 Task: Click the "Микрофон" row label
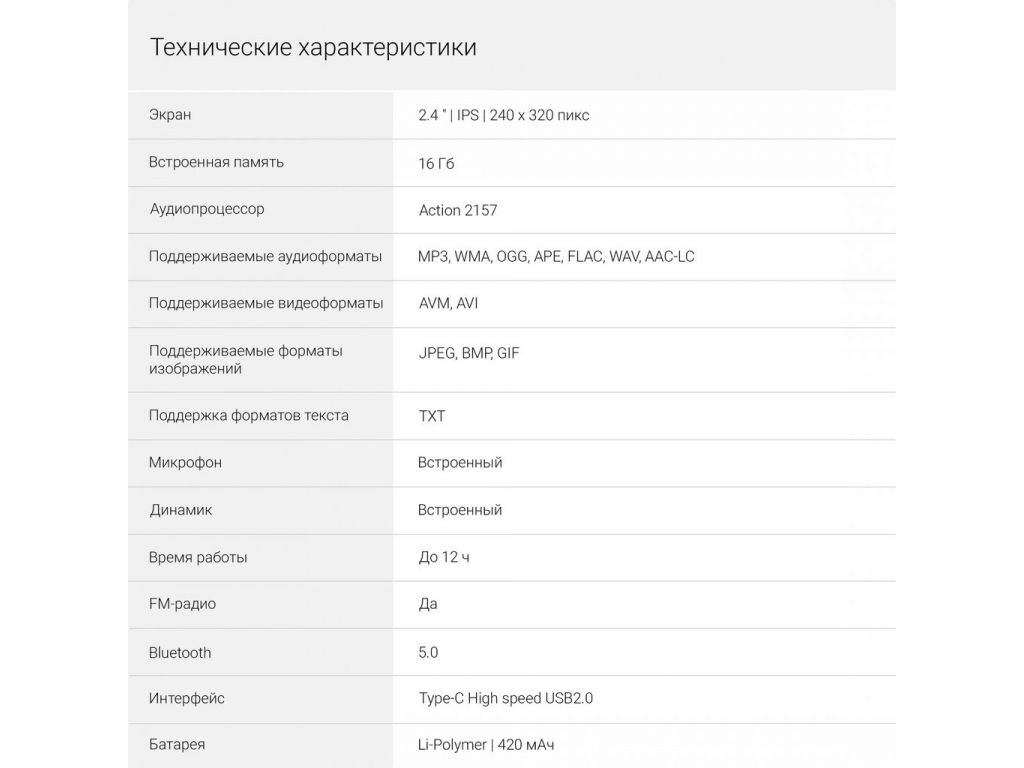tap(185, 462)
